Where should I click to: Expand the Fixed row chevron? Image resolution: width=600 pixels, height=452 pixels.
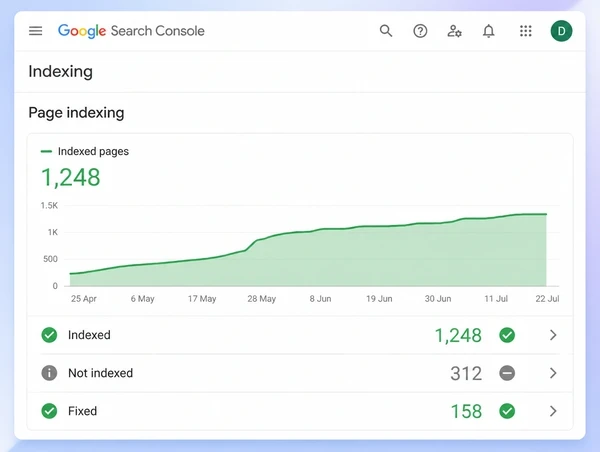click(553, 411)
